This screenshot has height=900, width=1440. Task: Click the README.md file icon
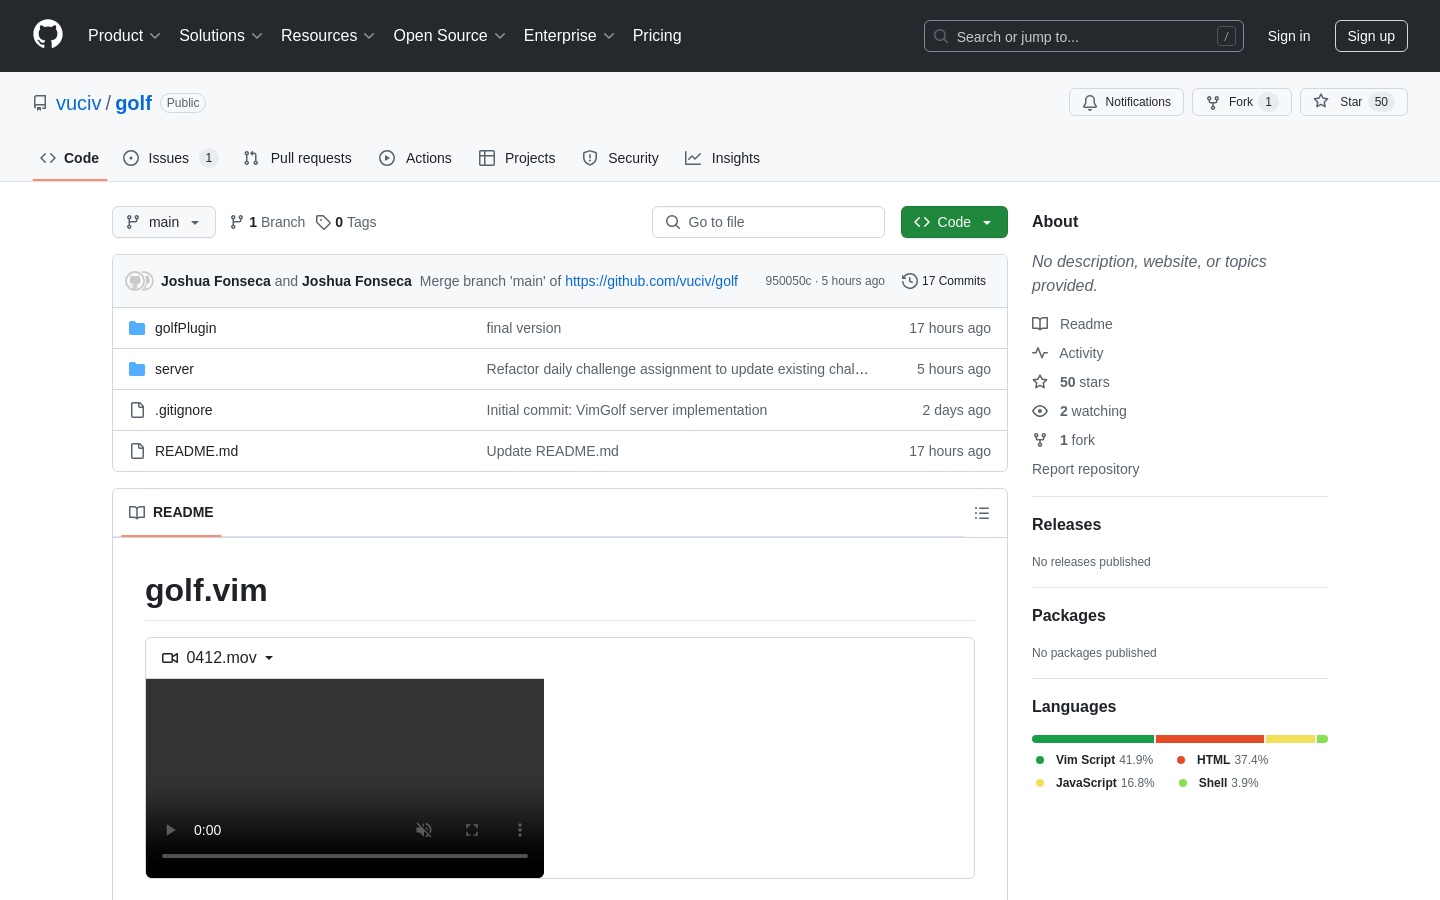[137, 451]
